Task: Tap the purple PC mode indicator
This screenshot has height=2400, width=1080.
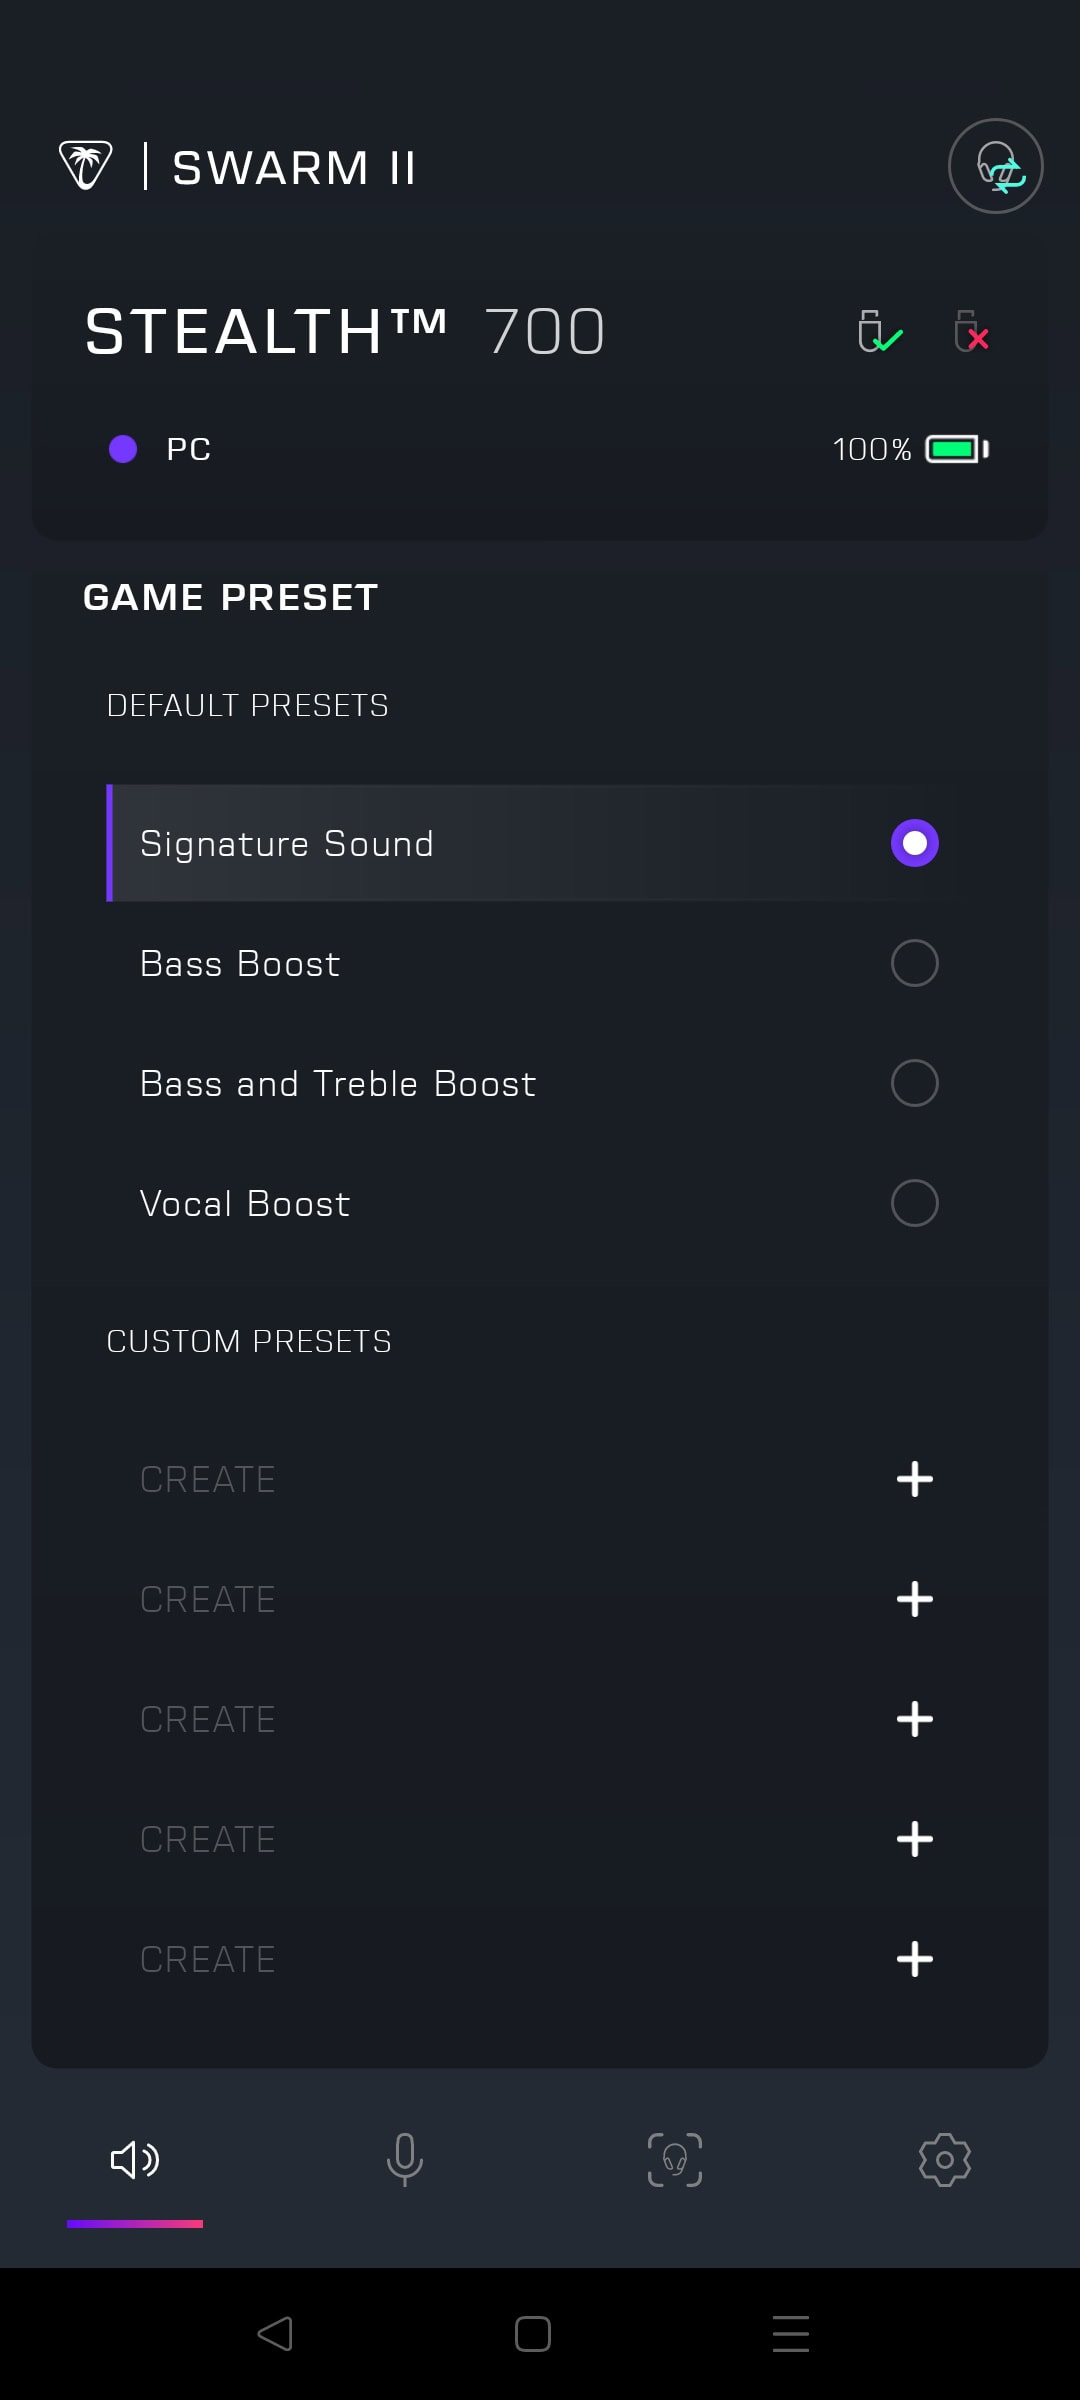Action: click(123, 449)
